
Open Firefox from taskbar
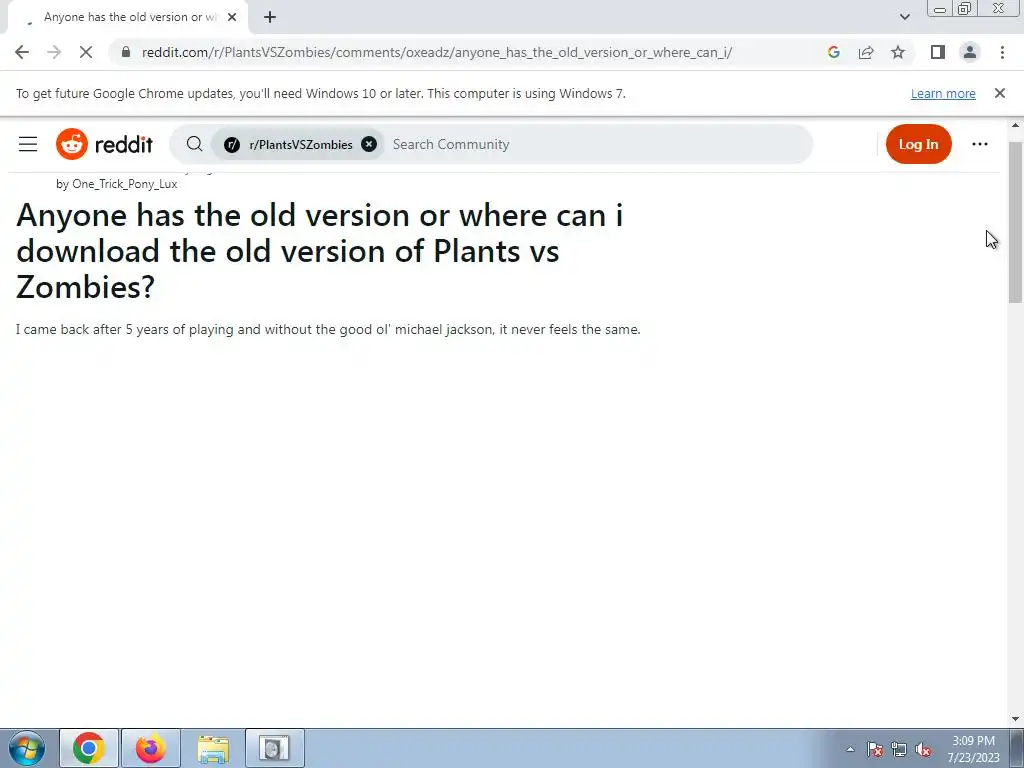click(x=150, y=748)
